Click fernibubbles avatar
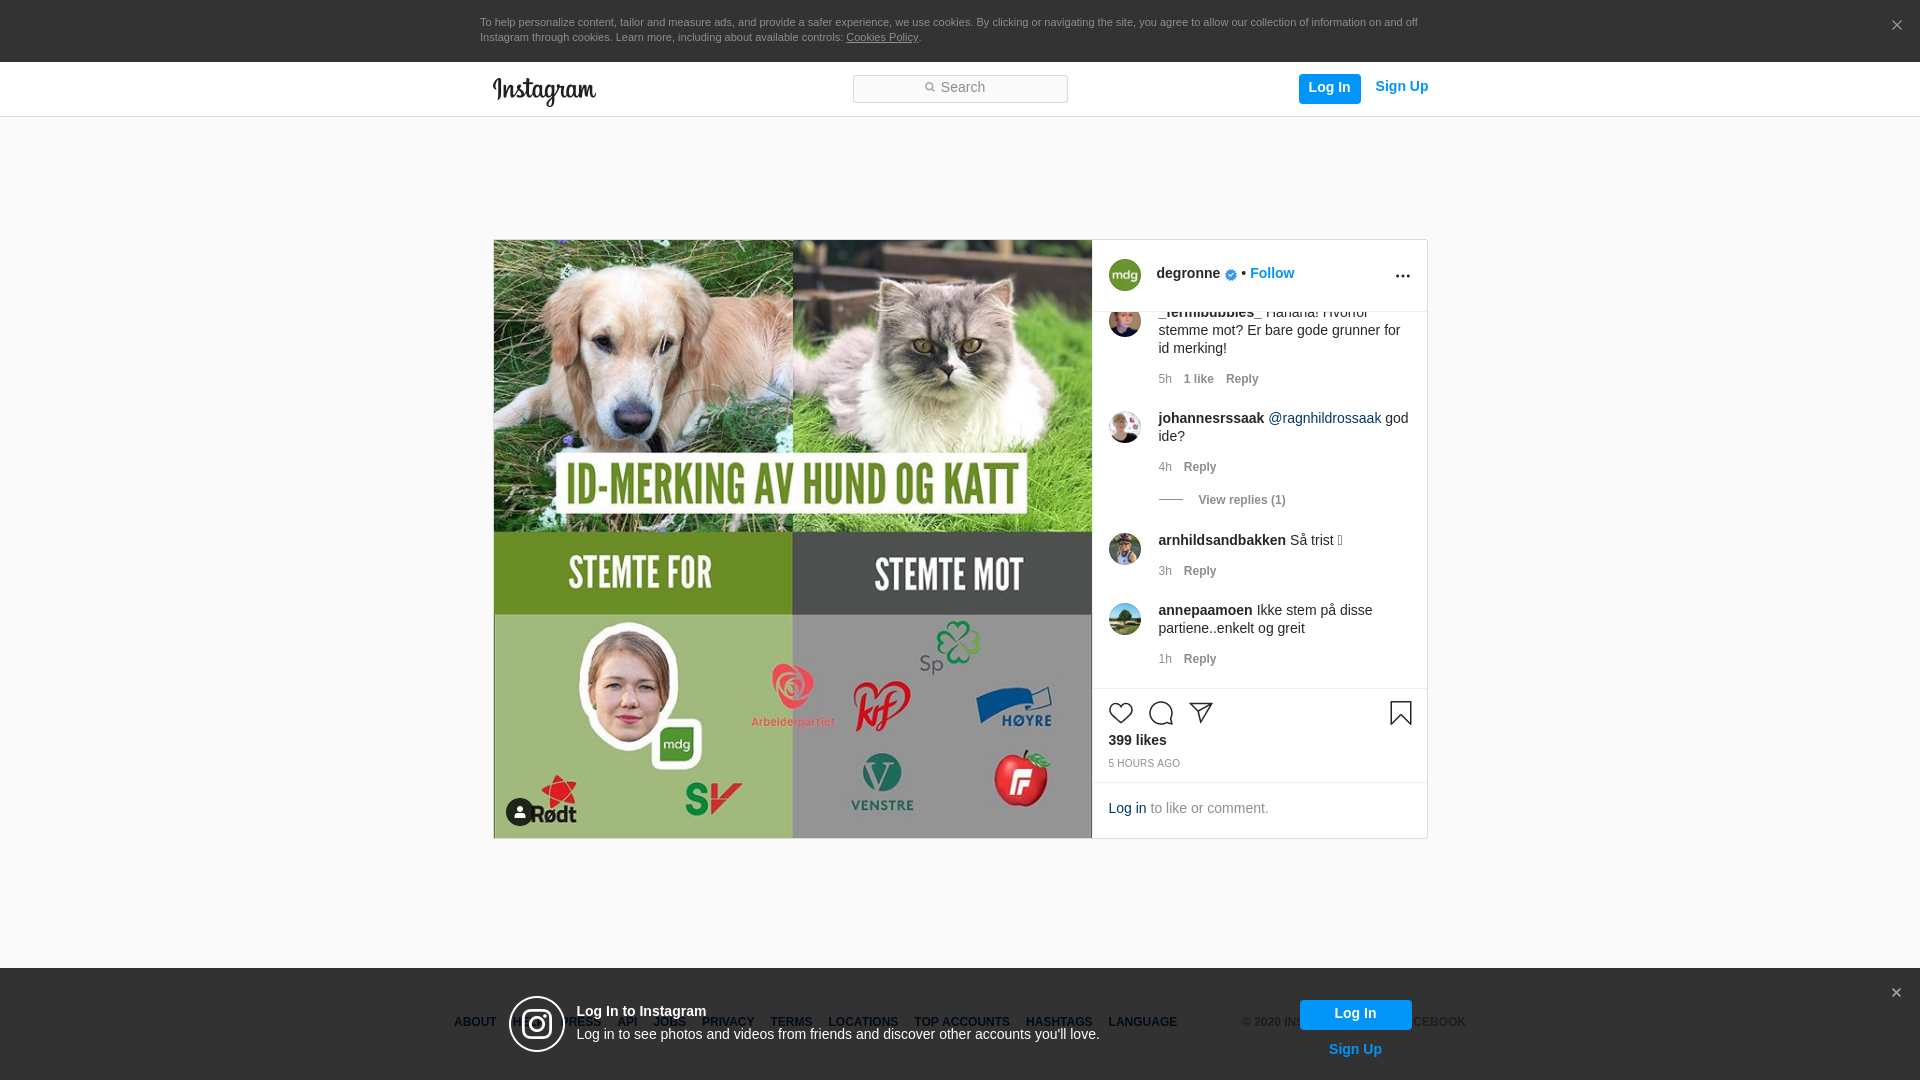Screen dimensions: 1920x1080 [x=1124, y=324]
